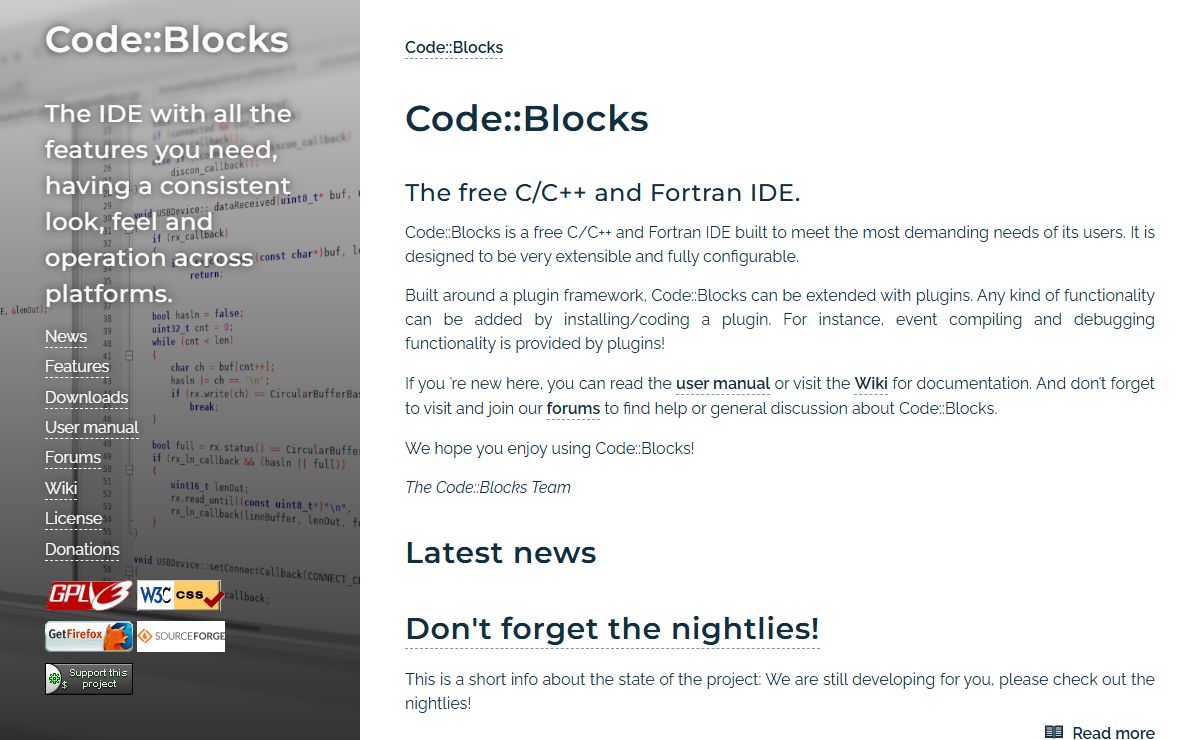Open the SourceForge badge
The width and height of the screenshot is (1200, 740).
point(181,636)
